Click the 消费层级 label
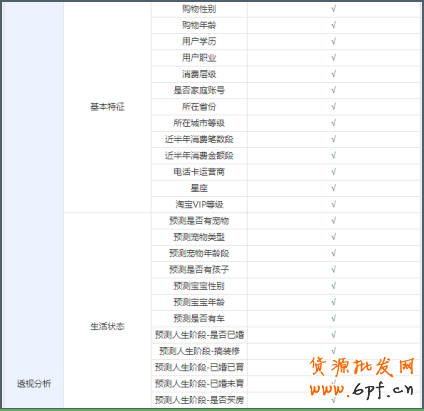The image size is (424, 411). pyautogui.click(x=199, y=74)
